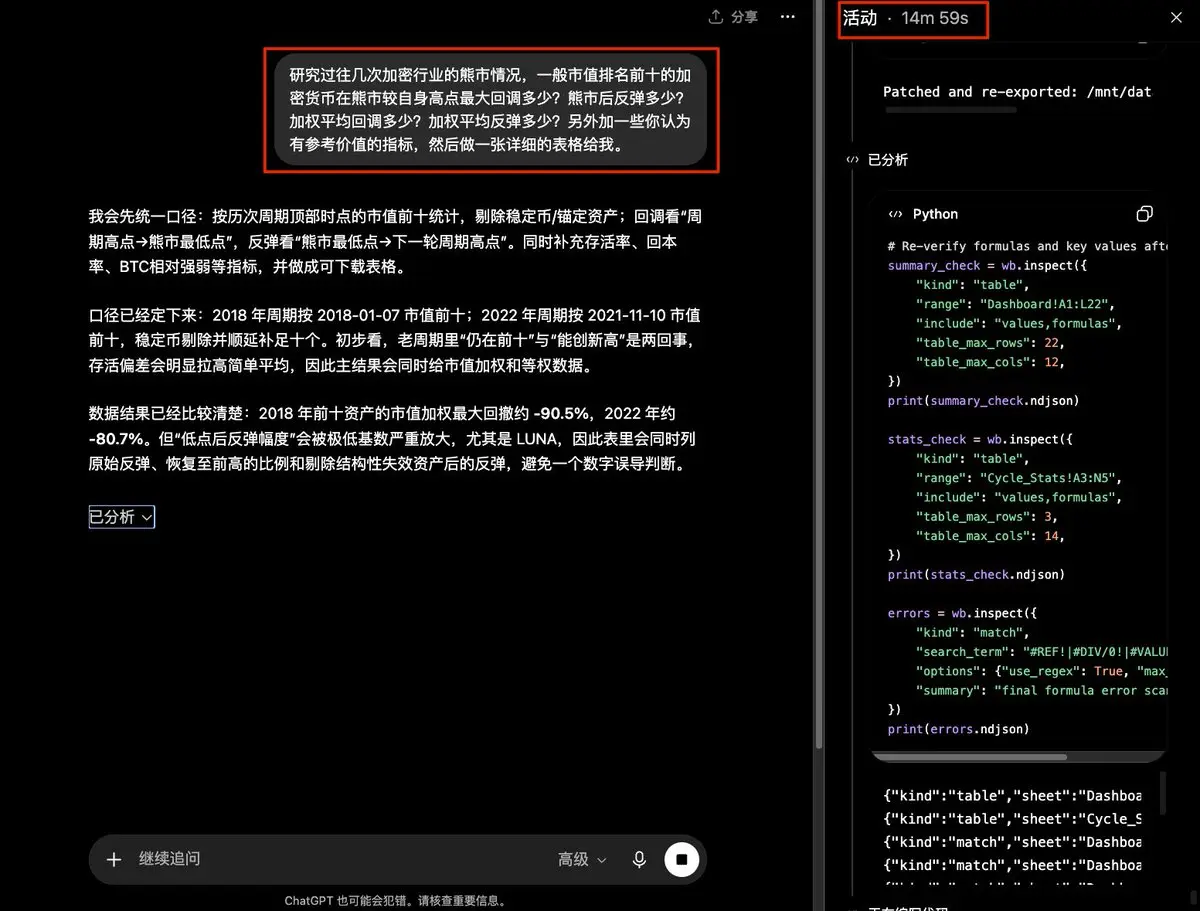The height and width of the screenshot is (911, 1200).
Task: Click the plus attachment icon in input bar
Action: [114, 859]
